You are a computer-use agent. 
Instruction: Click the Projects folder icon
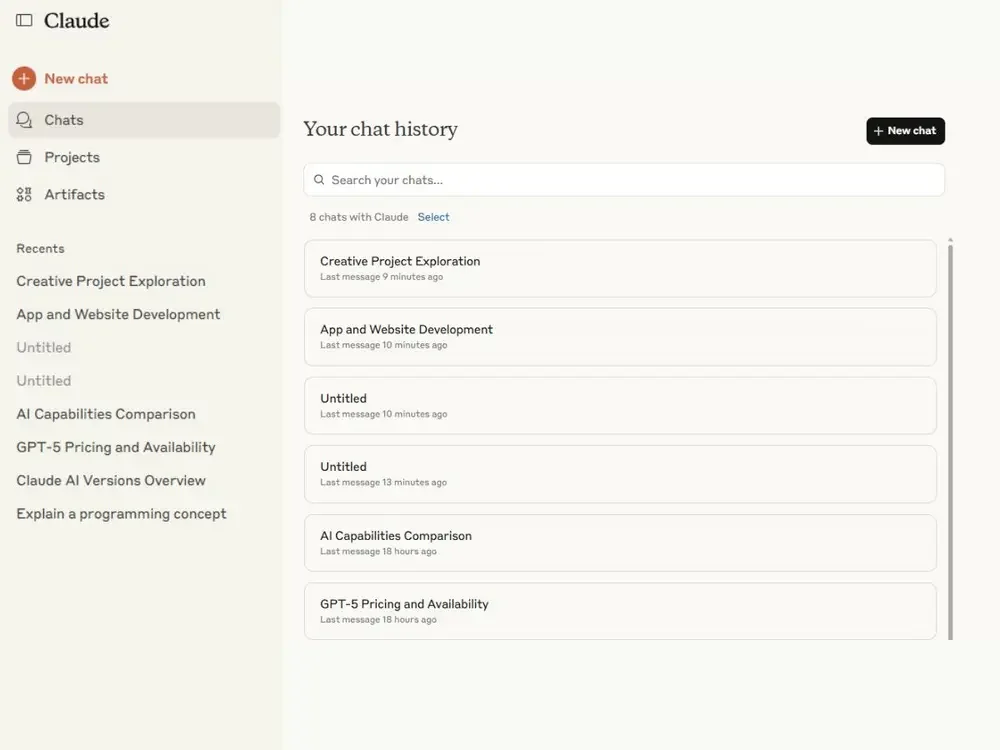(x=24, y=157)
